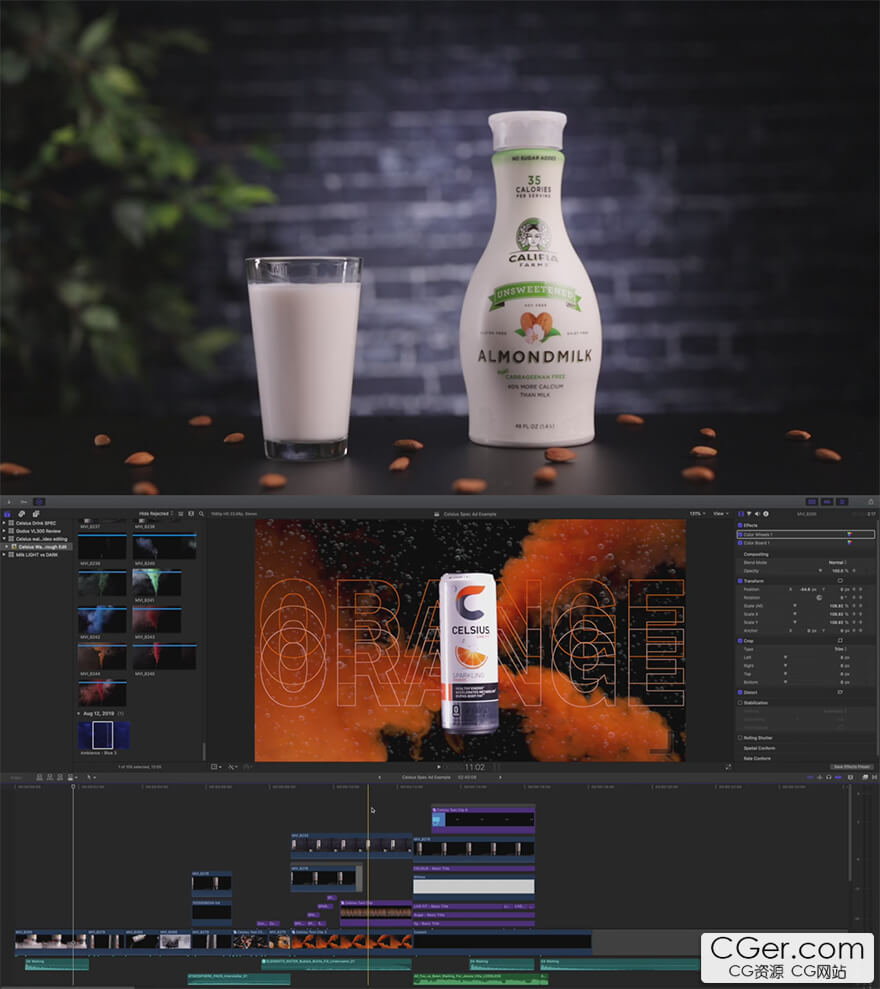The width and height of the screenshot is (880, 989).
Task: Open the Blend Mode Normal dropdown
Action: click(837, 563)
